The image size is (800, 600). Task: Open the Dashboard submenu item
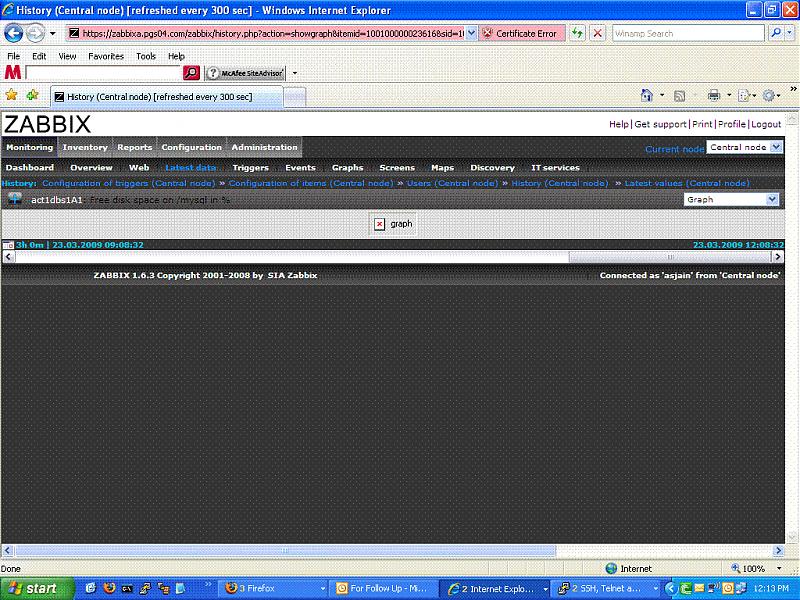pos(30,167)
